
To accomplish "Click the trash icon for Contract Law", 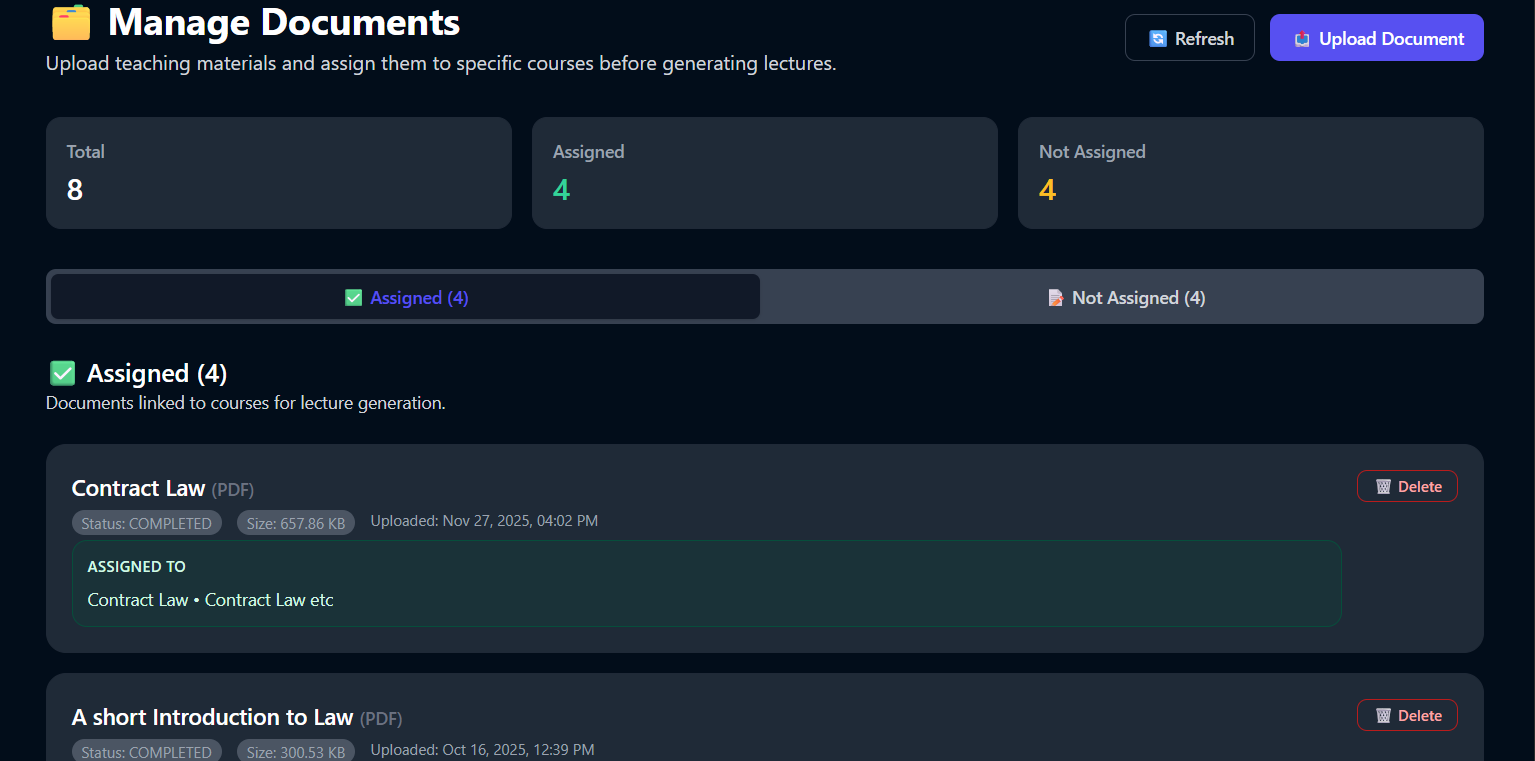I will (x=1383, y=487).
